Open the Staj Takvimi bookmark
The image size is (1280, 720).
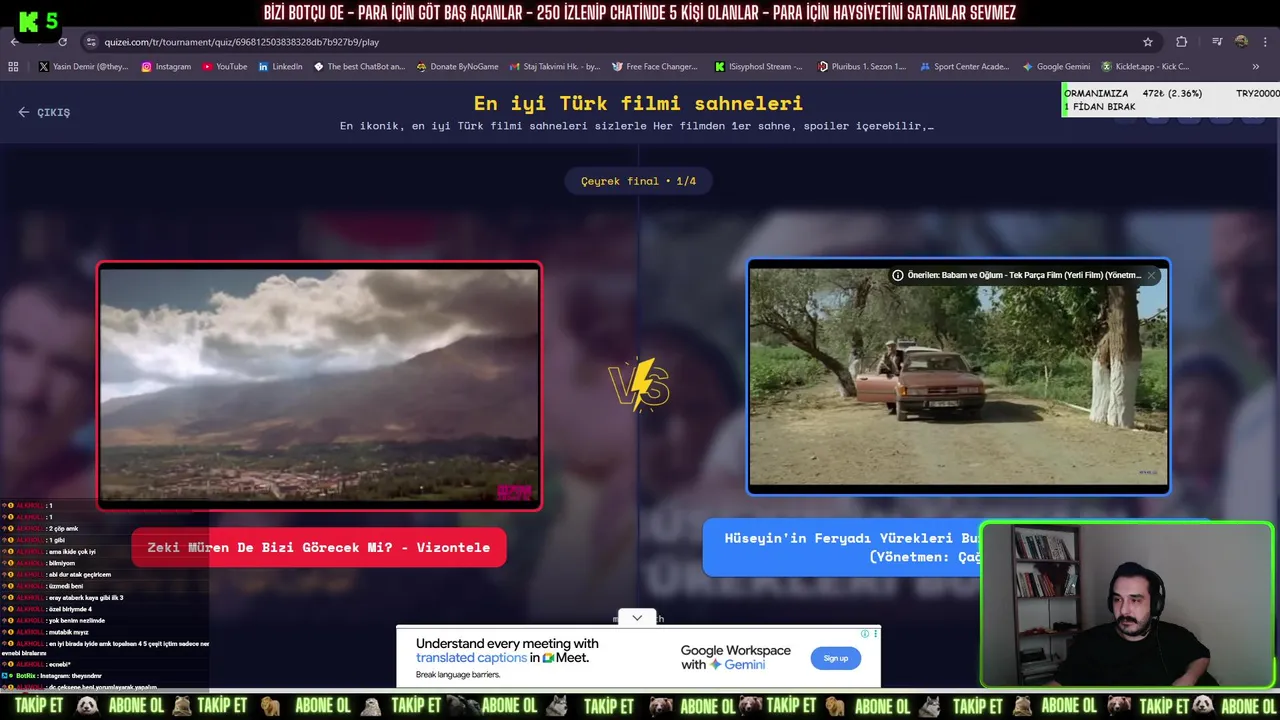pos(555,67)
